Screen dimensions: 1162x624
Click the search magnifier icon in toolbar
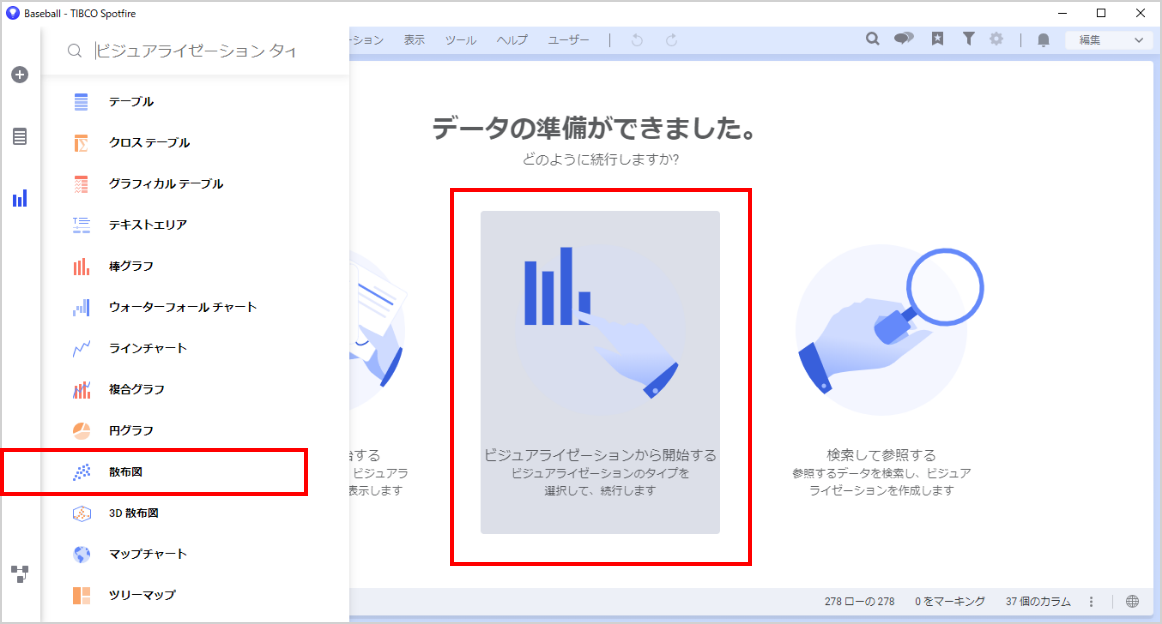pos(872,39)
